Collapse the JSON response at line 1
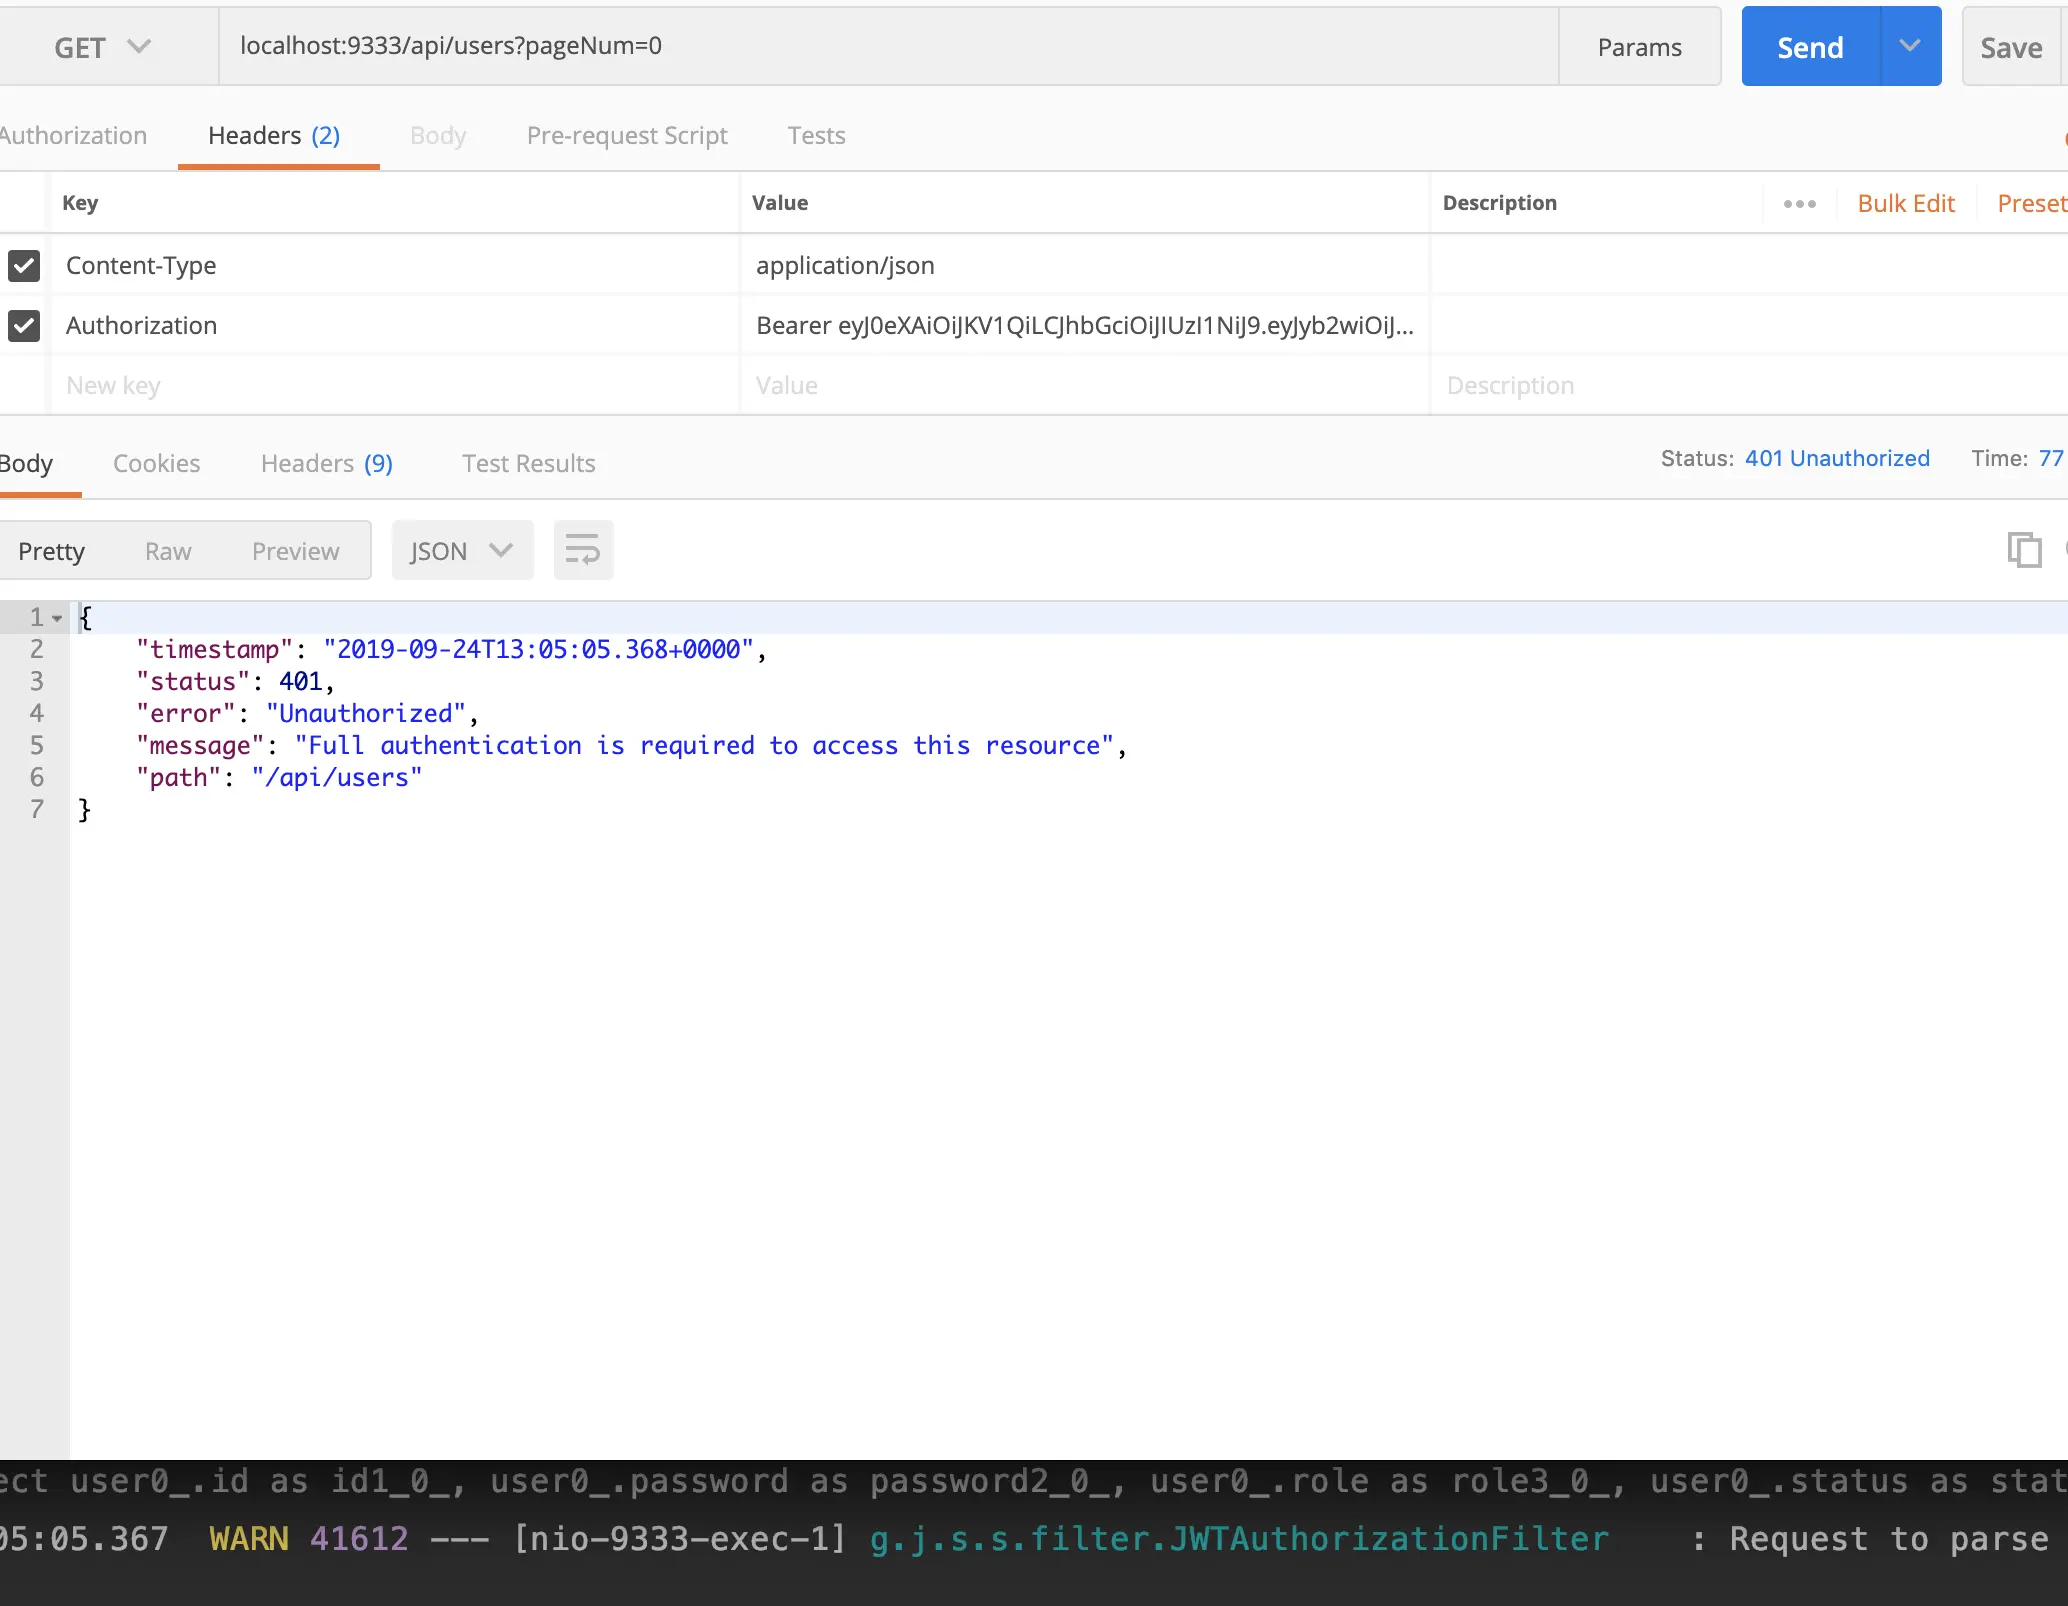The width and height of the screenshot is (2068, 1606). [x=55, y=617]
